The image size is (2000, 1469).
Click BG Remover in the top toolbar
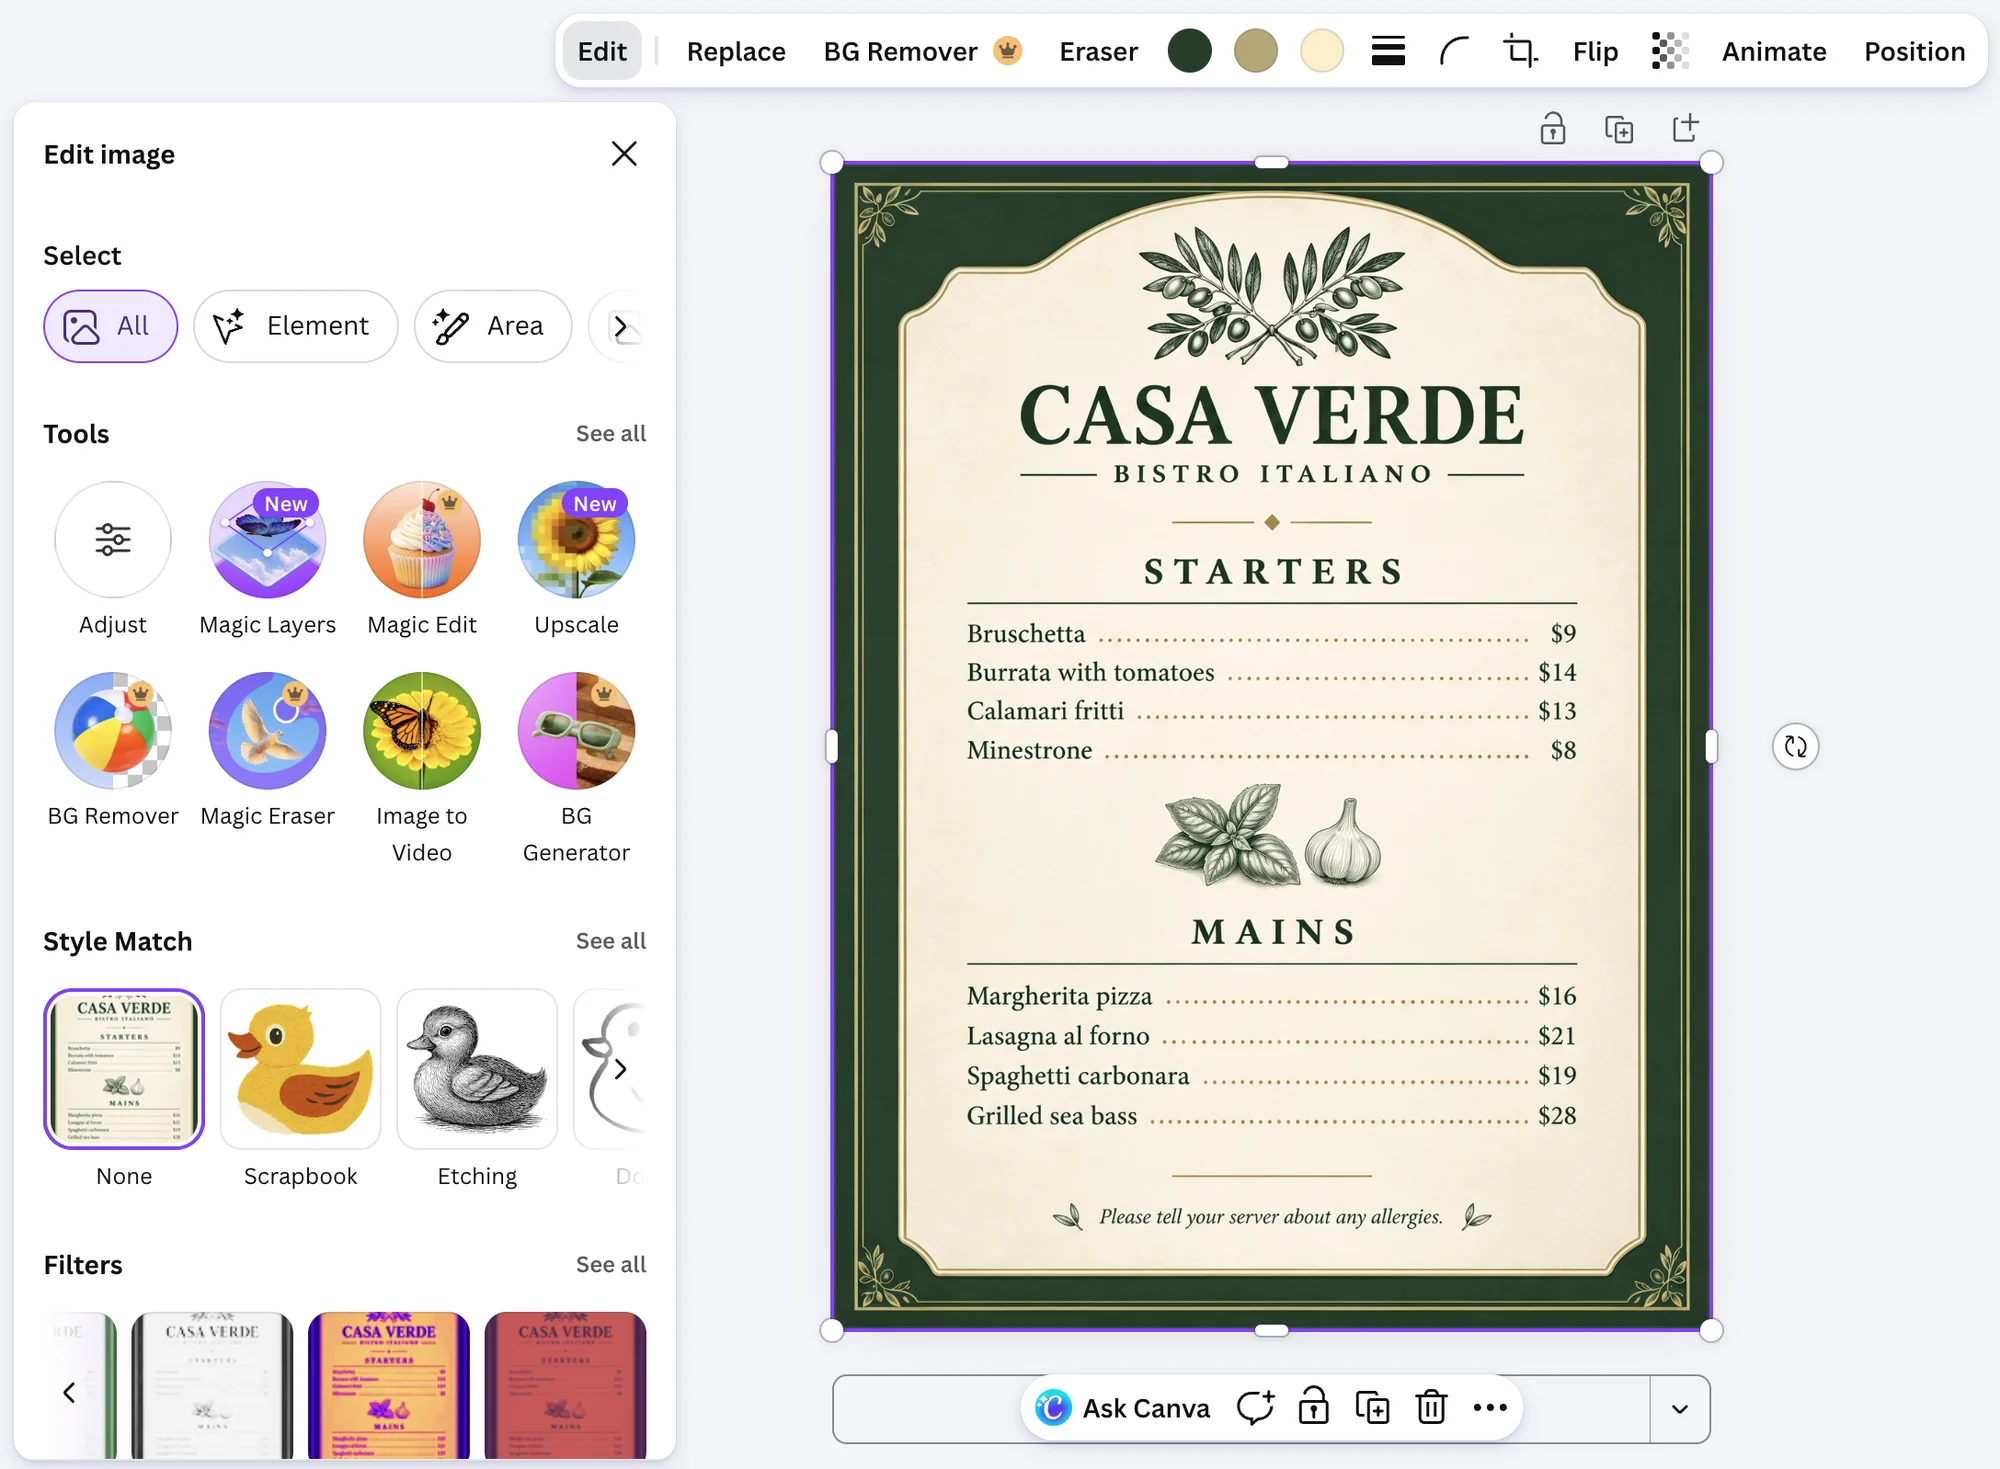(923, 51)
